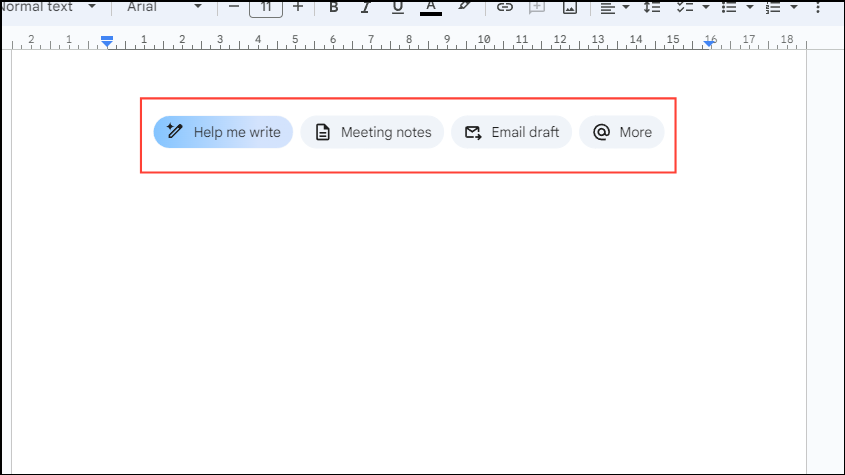Choose the Email draft chip
The height and width of the screenshot is (475, 845).
click(511, 132)
